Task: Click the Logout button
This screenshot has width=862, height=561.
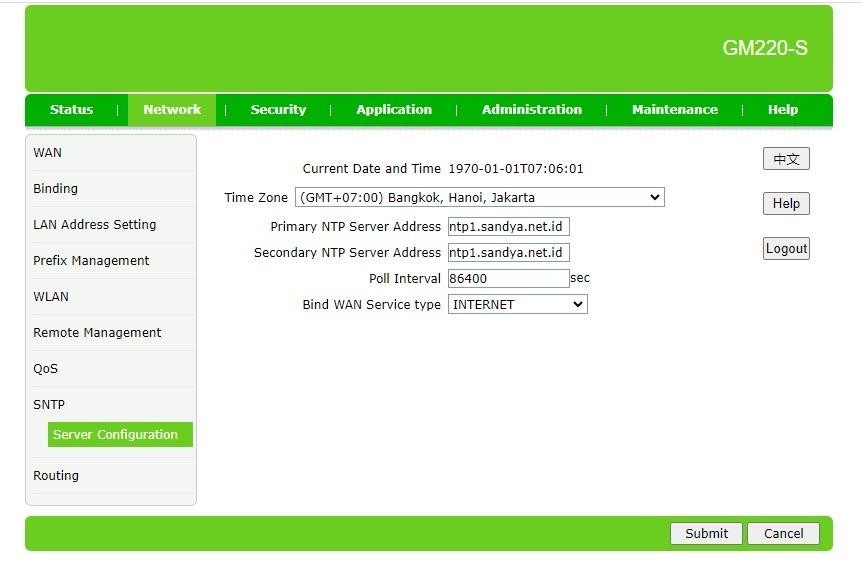Action: click(785, 249)
